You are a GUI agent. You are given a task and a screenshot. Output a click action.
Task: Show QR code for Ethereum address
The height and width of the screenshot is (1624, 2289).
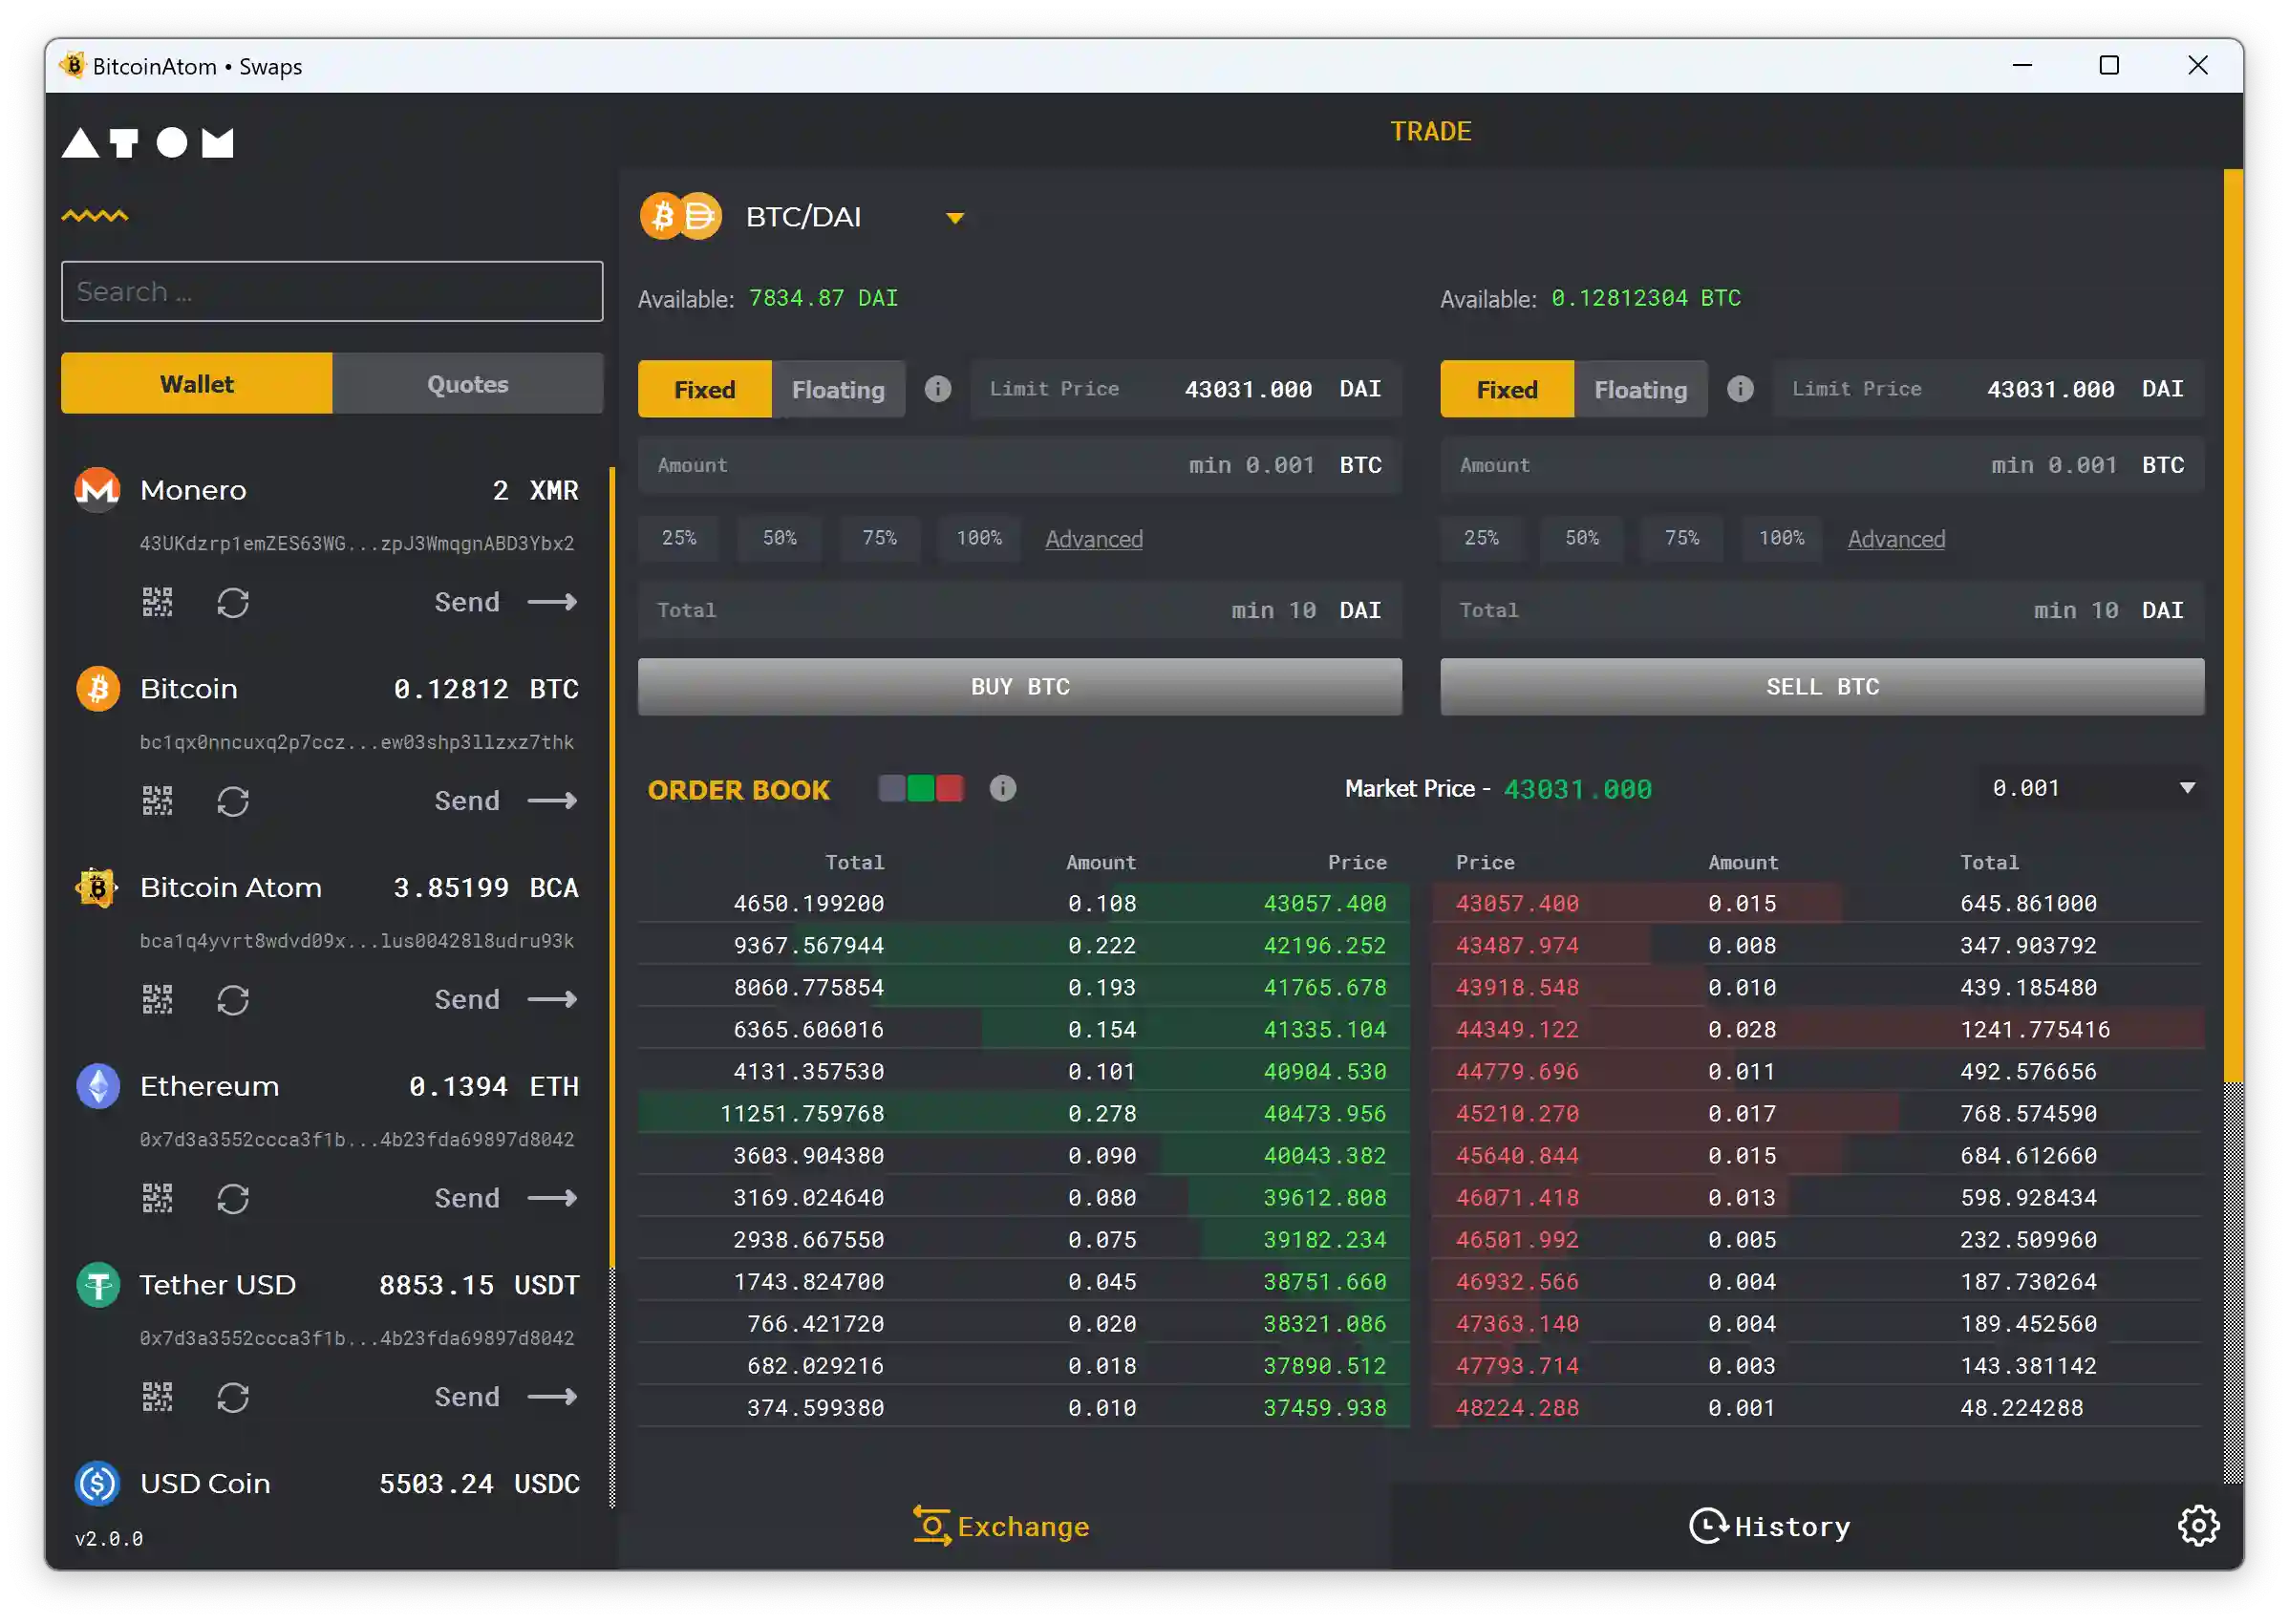[157, 1198]
